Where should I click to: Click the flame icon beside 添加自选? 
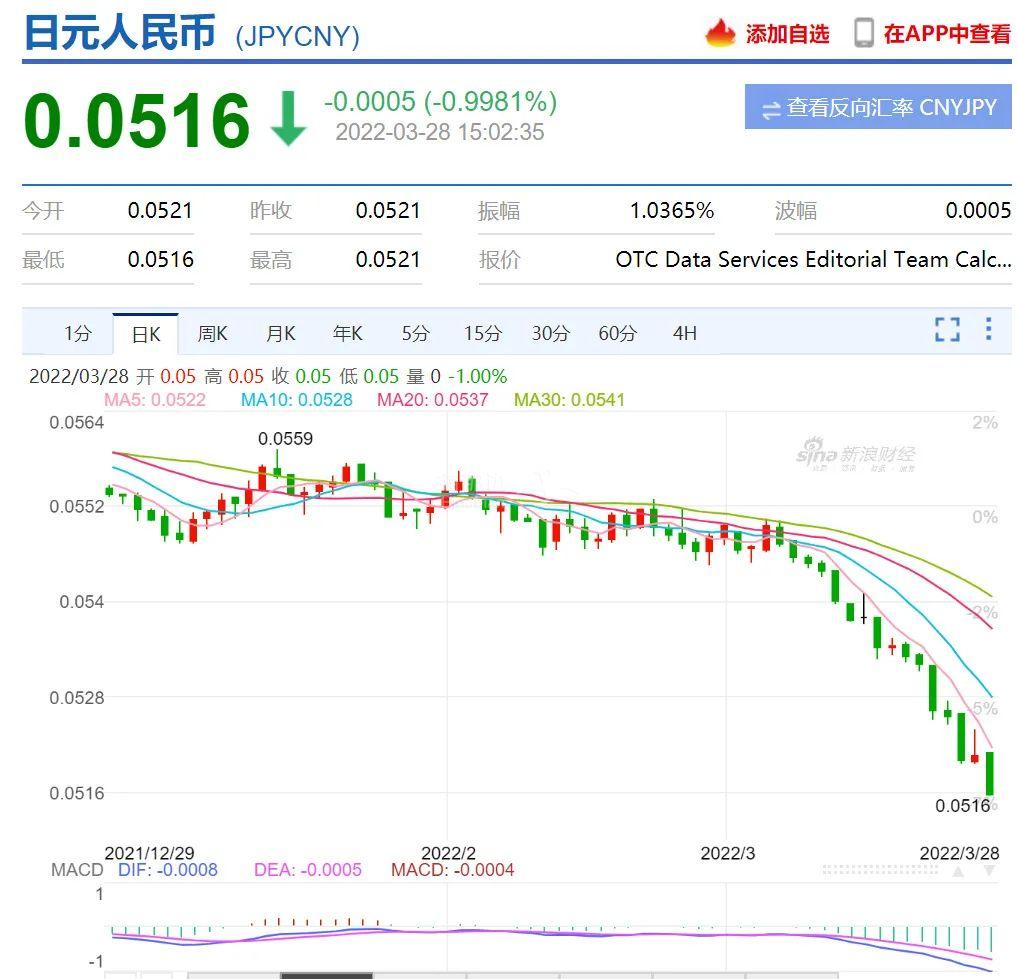720,33
